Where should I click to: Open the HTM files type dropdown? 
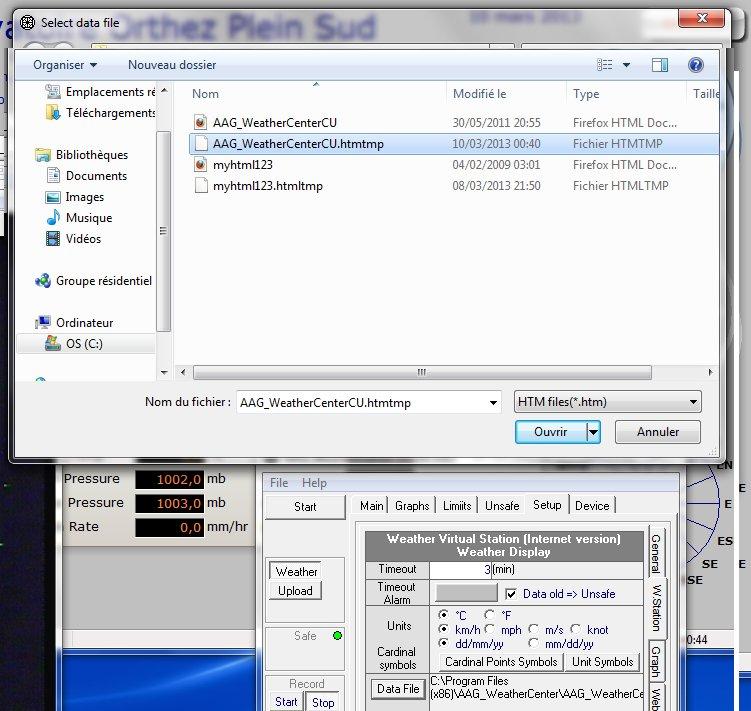click(x=607, y=402)
